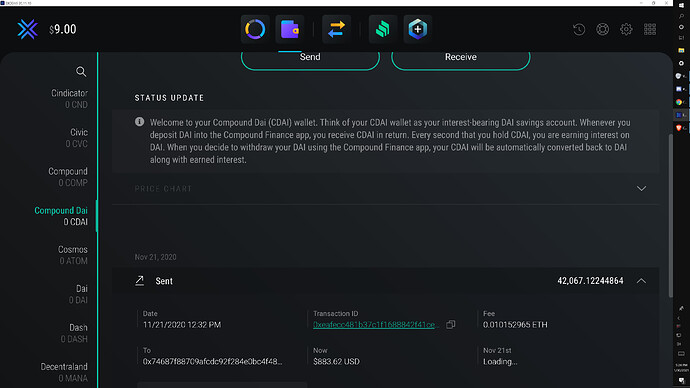Select Compound Dai in the asset list
This screenshot has height=388, width=690.
coord(61,216)
